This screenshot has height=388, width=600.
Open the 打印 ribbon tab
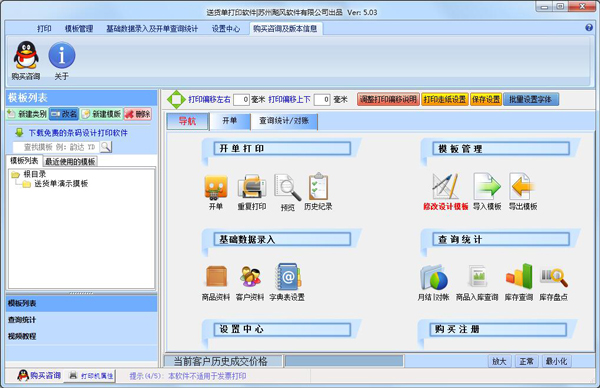click(x=44, y=29)
